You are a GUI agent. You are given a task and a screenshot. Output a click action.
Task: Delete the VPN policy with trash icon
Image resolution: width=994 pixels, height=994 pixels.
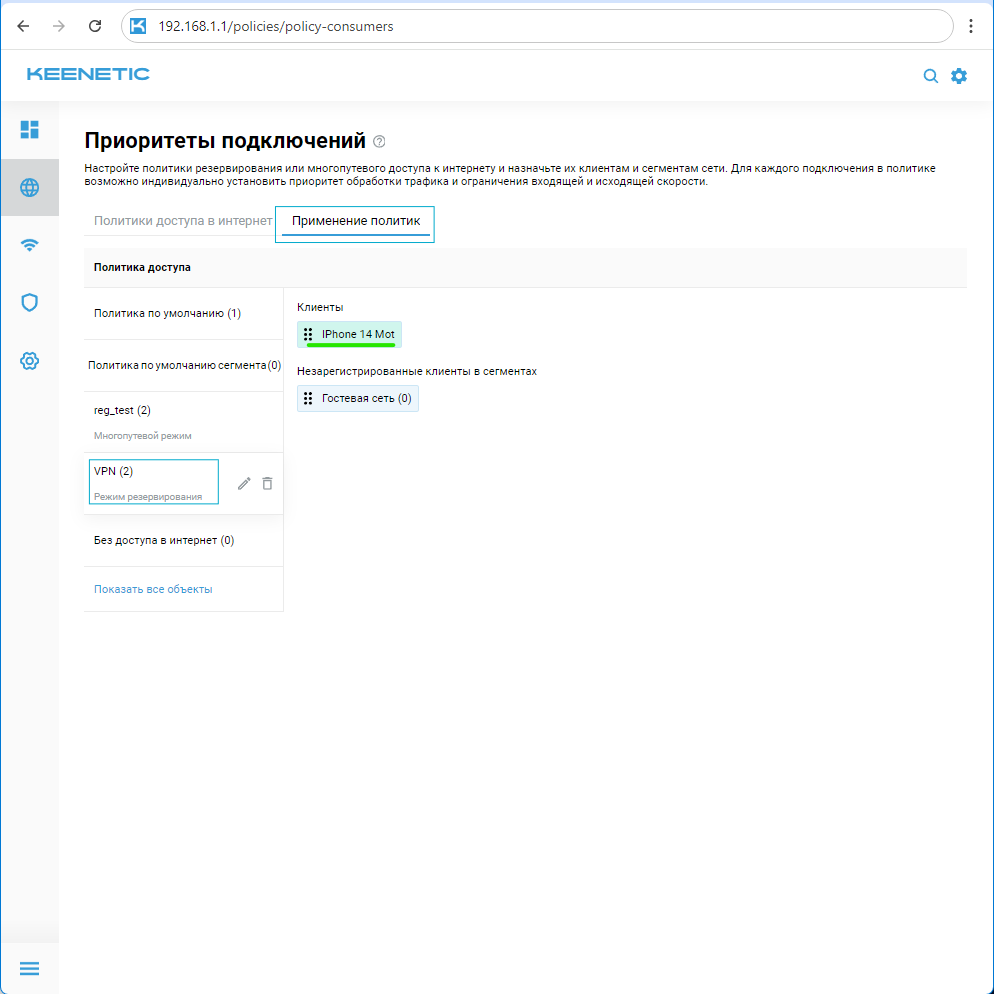pyautogui.click(x=267, y=483)
